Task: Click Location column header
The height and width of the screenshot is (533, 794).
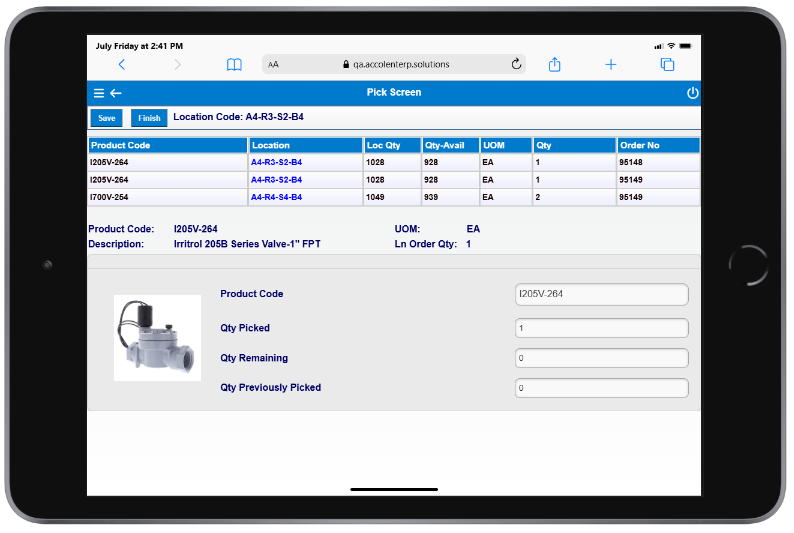Action: [x=306, y=145]
